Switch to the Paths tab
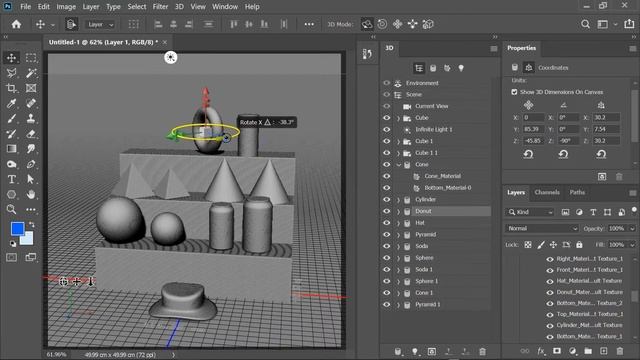Image resolution: width=640 pixels, height=360 pixels. coord(577,192)
